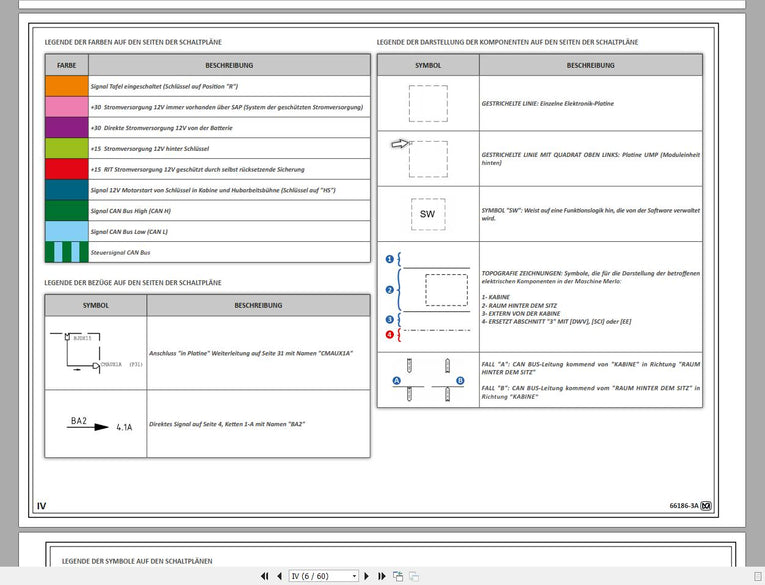Click the BA2 arrow symbol
This screenshot has height=585, width=765.
pos(95,424)
